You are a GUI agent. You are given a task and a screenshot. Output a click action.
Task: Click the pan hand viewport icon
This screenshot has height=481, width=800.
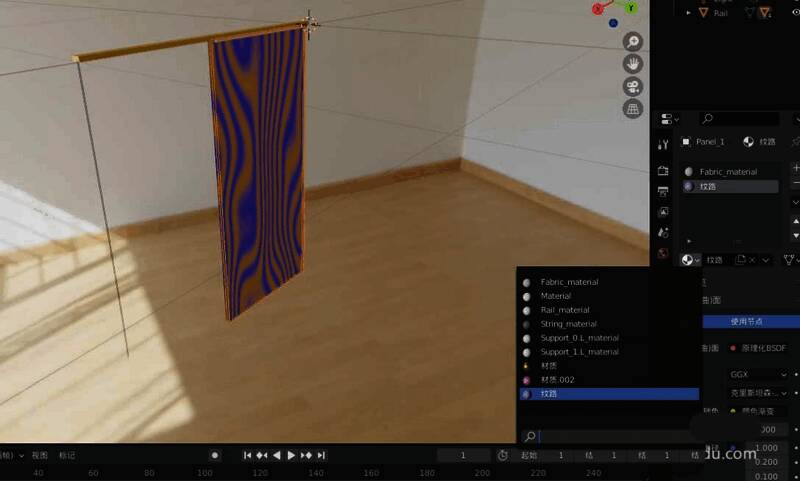click(x=633, y=63)
